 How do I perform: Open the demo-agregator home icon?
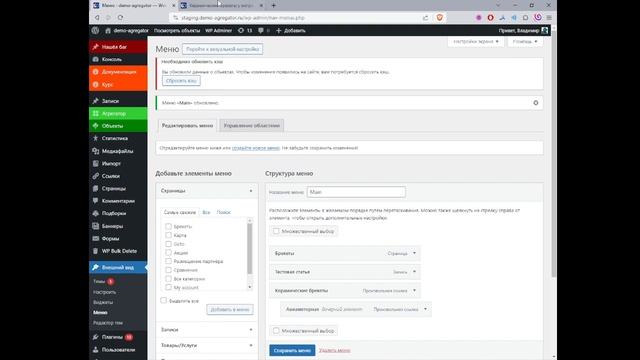(x=108, y=31)
